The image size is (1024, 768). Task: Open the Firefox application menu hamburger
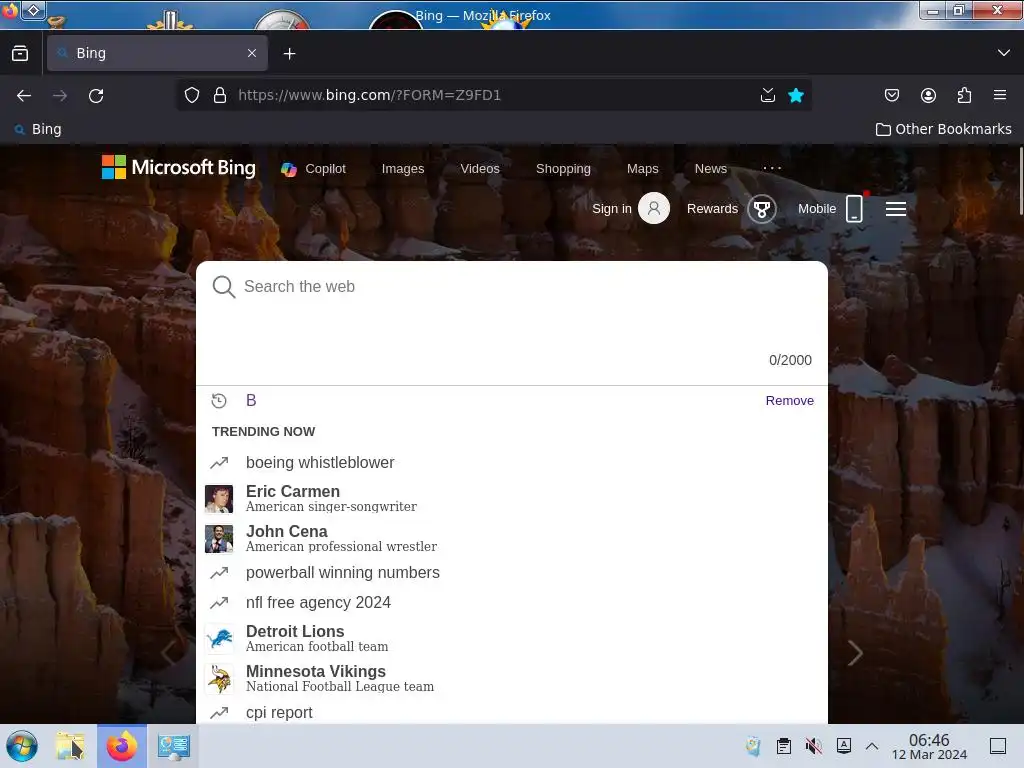[1000, 95]
